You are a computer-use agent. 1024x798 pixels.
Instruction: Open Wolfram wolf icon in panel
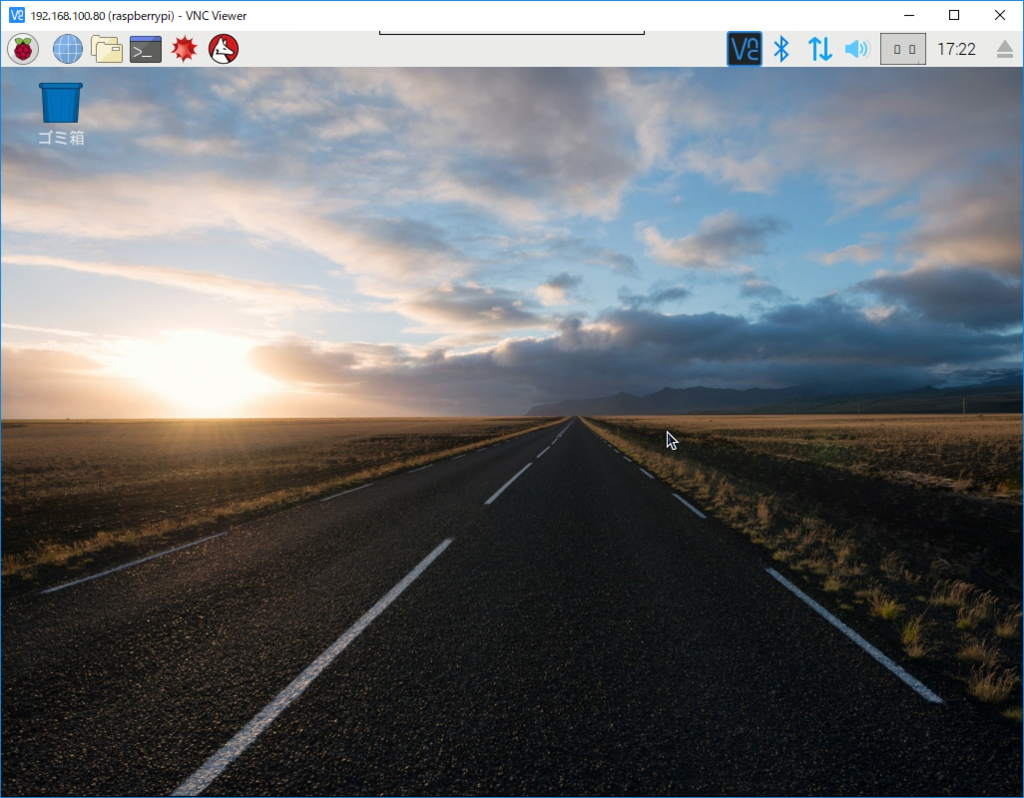click(223, 49)
